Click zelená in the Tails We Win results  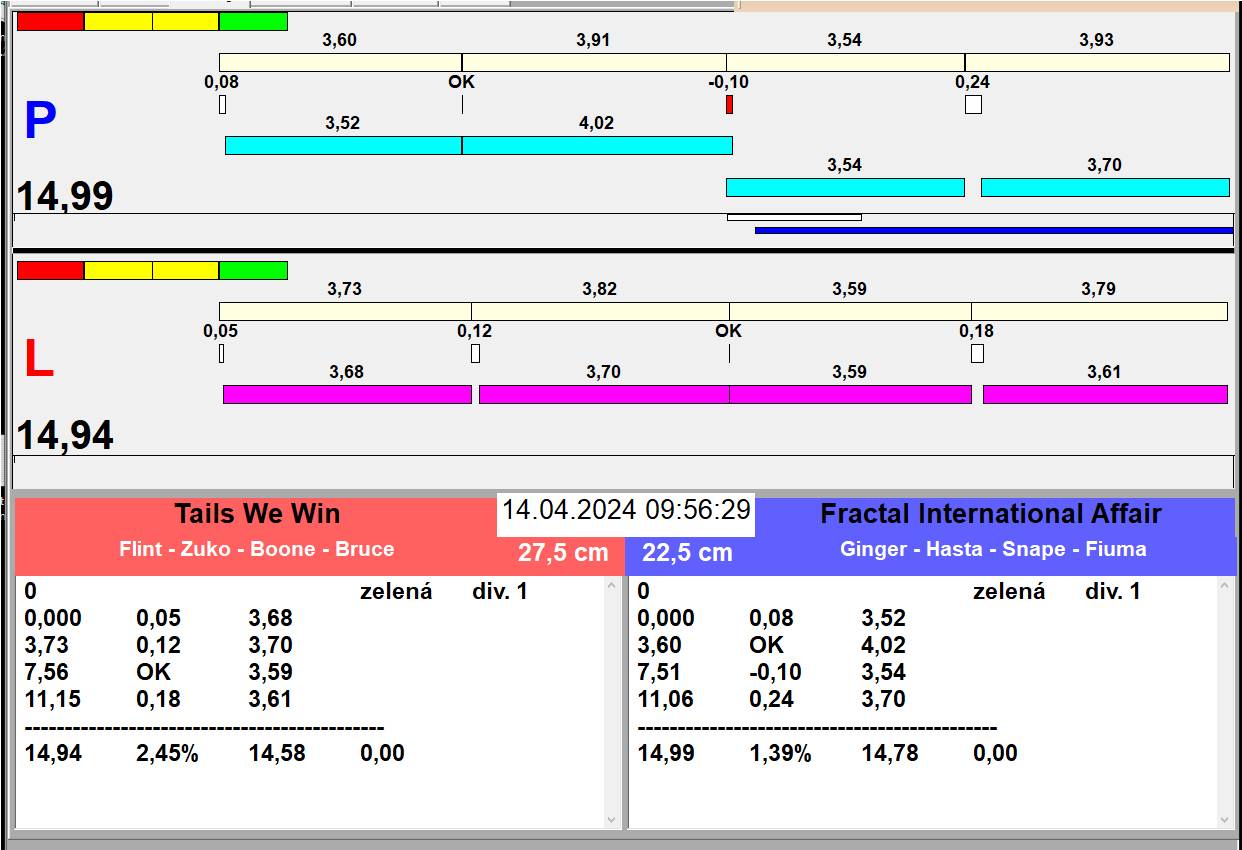[x=396, y=592]
